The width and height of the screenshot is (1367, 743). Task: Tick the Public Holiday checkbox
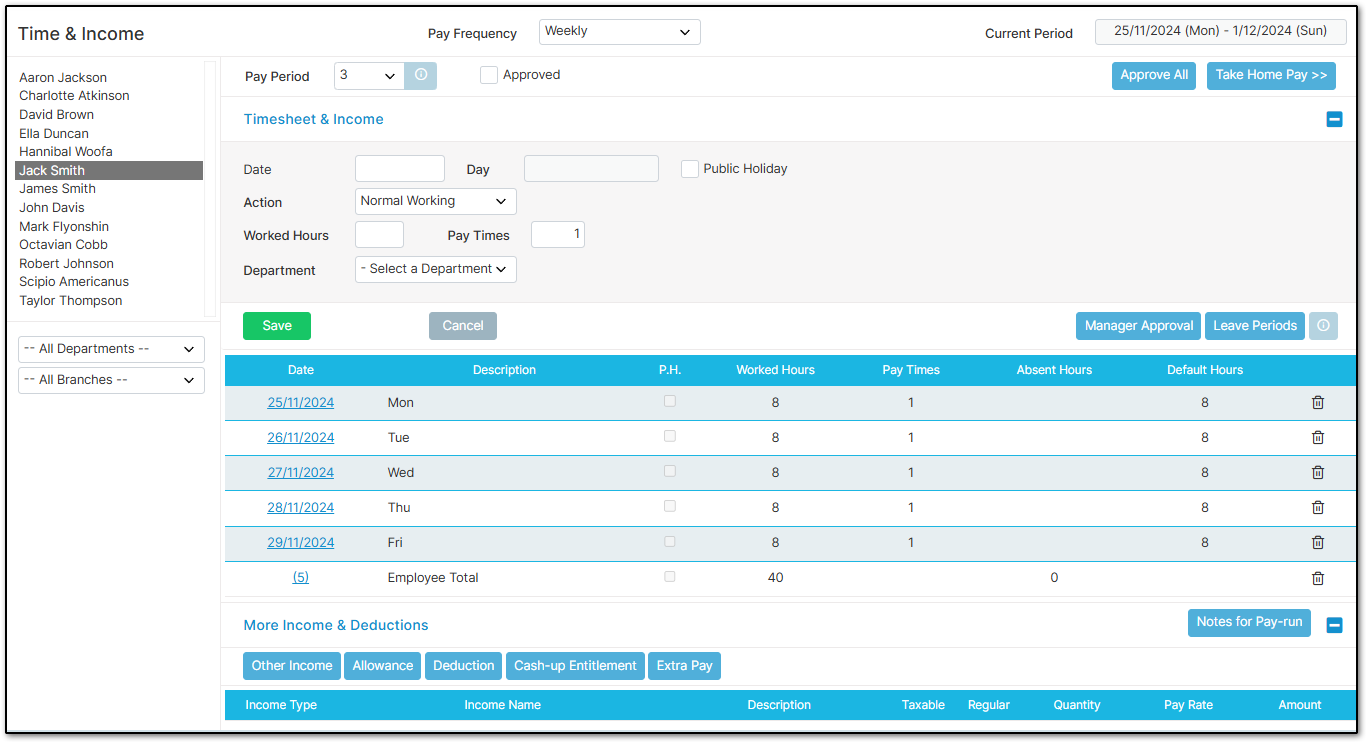[690, 169]
